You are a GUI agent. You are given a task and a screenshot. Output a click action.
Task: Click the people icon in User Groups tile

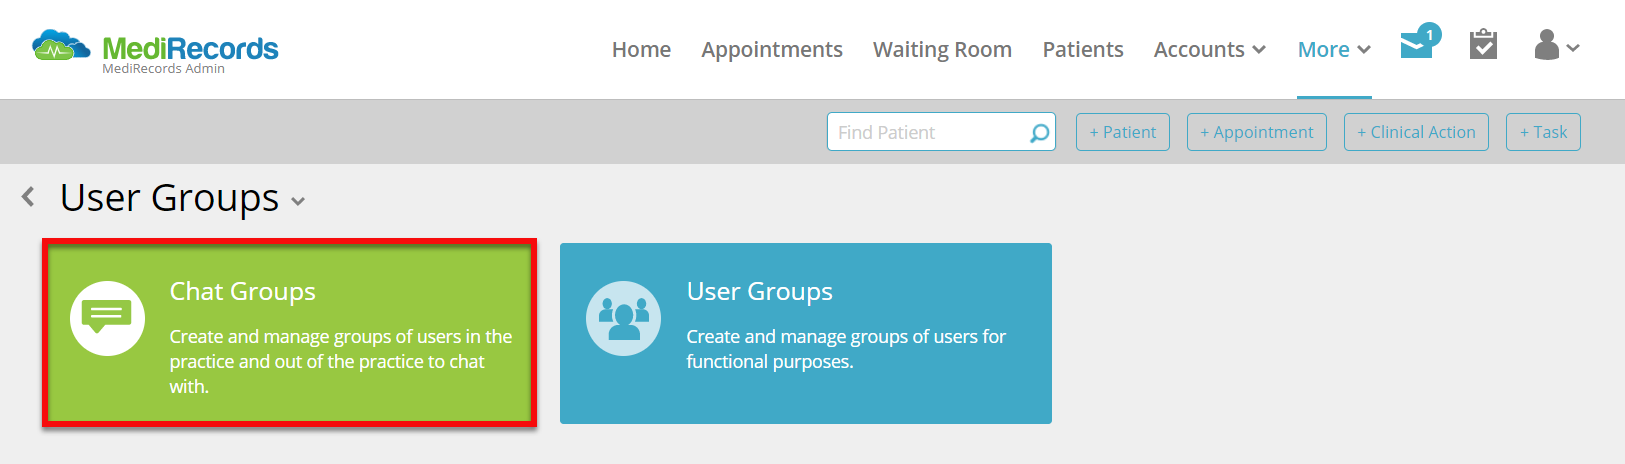tap(623, 318)
